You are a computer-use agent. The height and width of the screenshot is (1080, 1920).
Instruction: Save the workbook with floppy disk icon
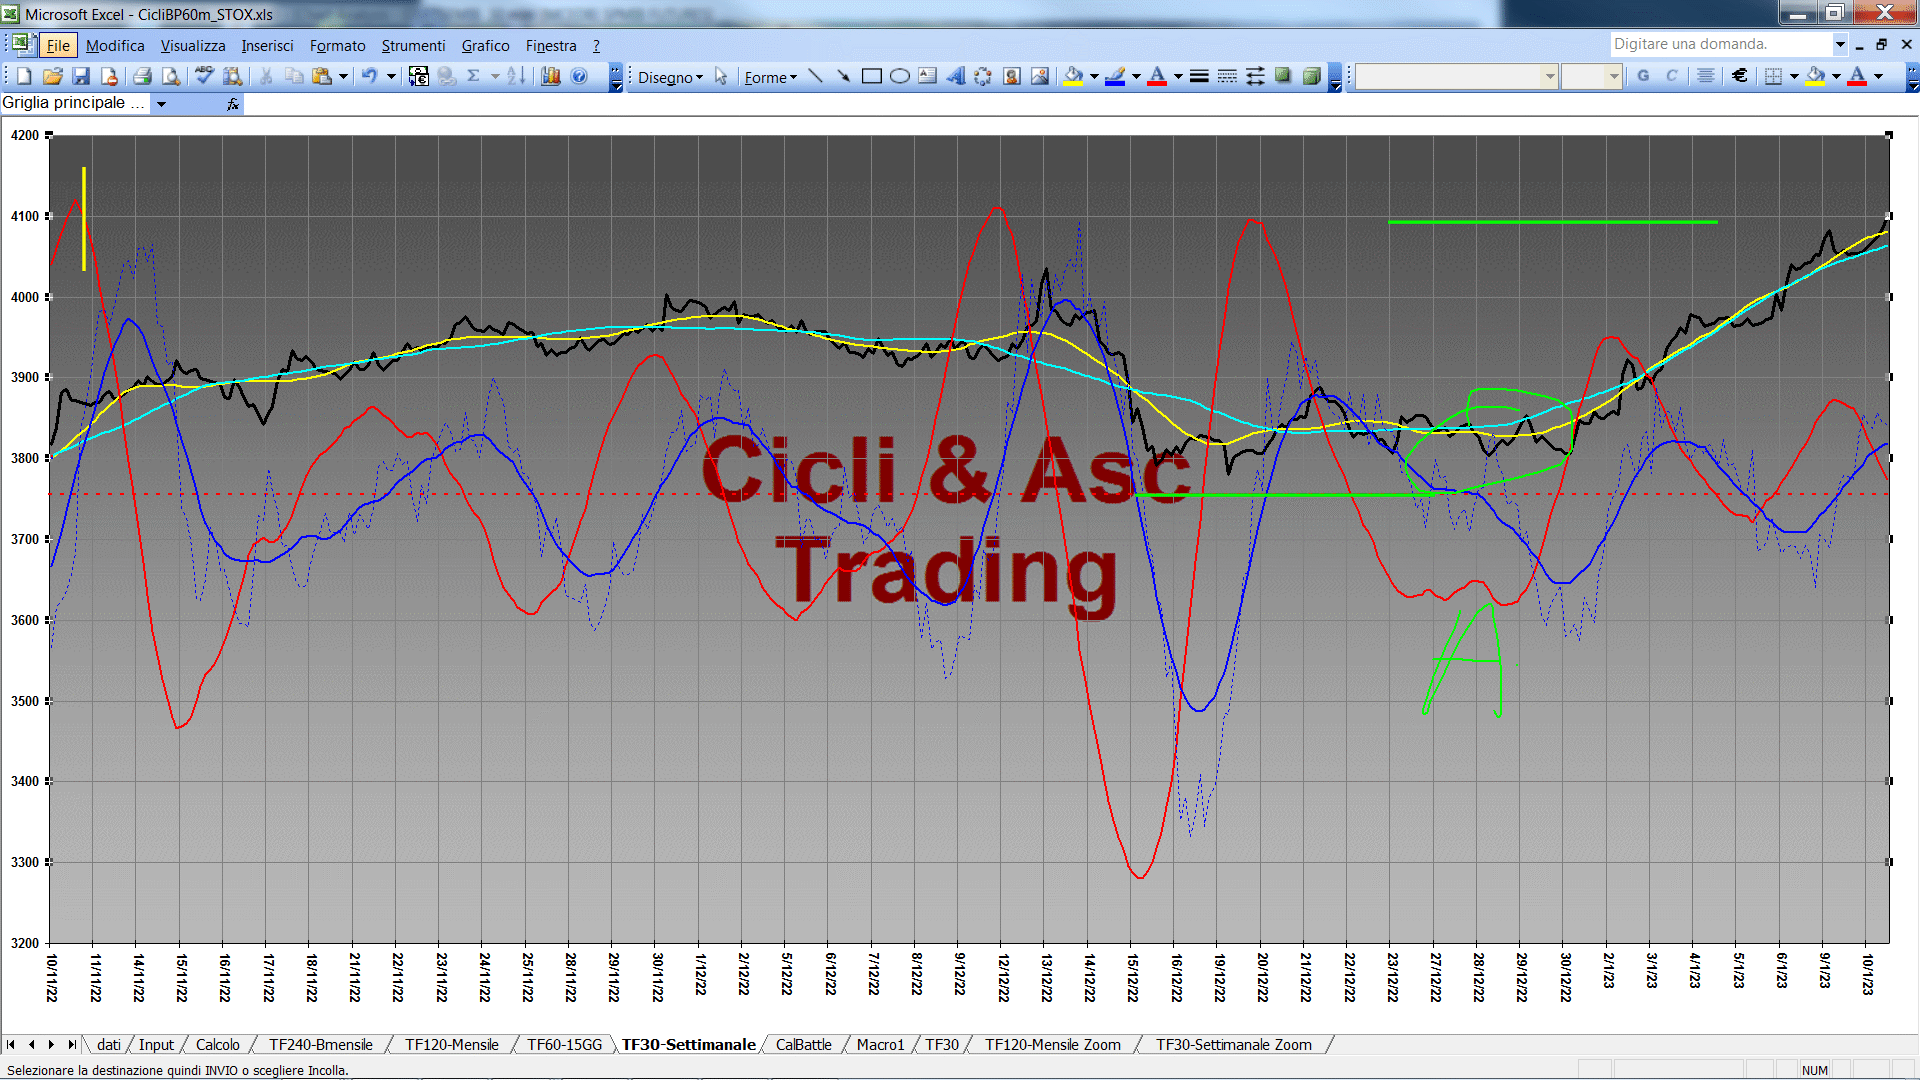tap(81, 76)
